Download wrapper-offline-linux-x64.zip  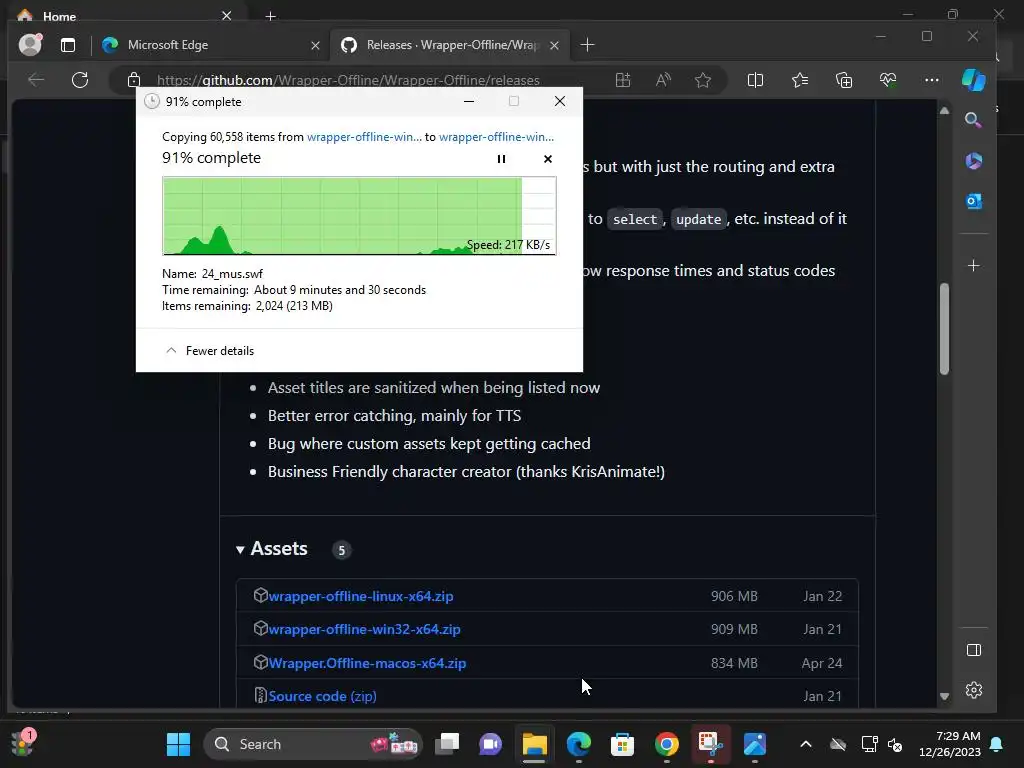[x=360, y=596]
